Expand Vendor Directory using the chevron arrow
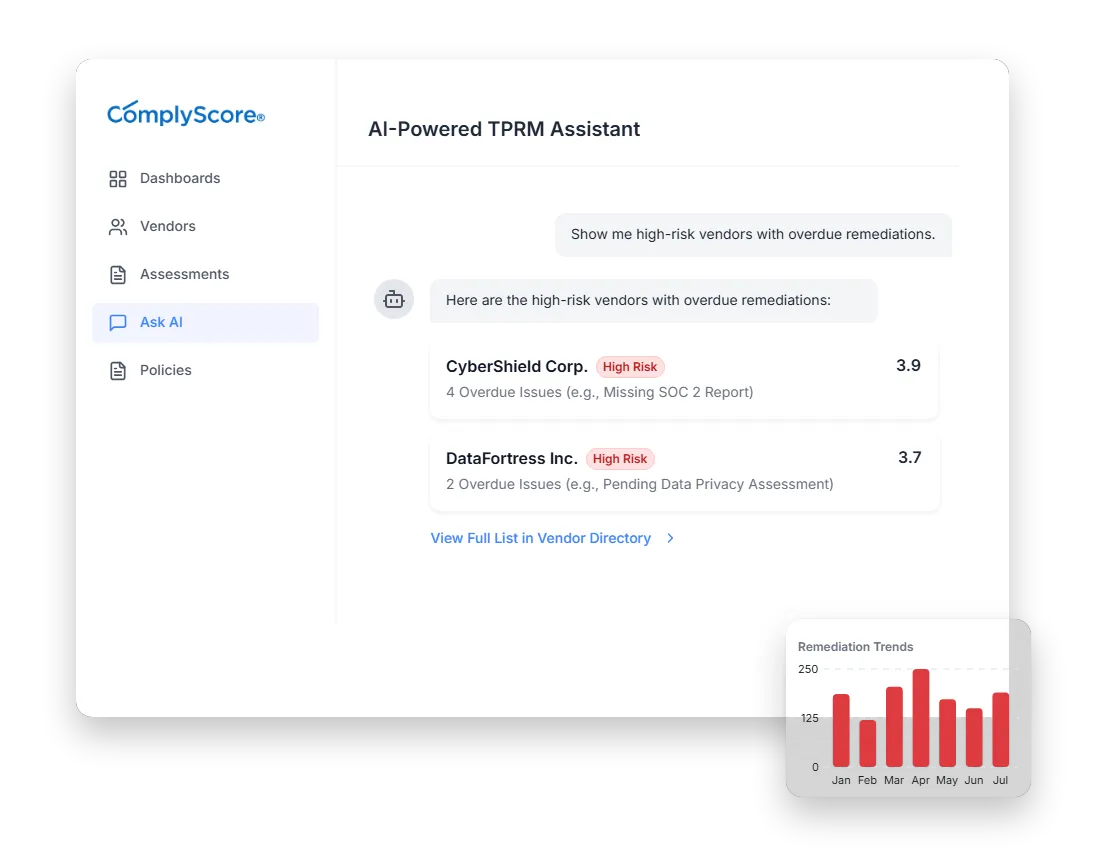The image size is (1108, 851). [670, 538]
